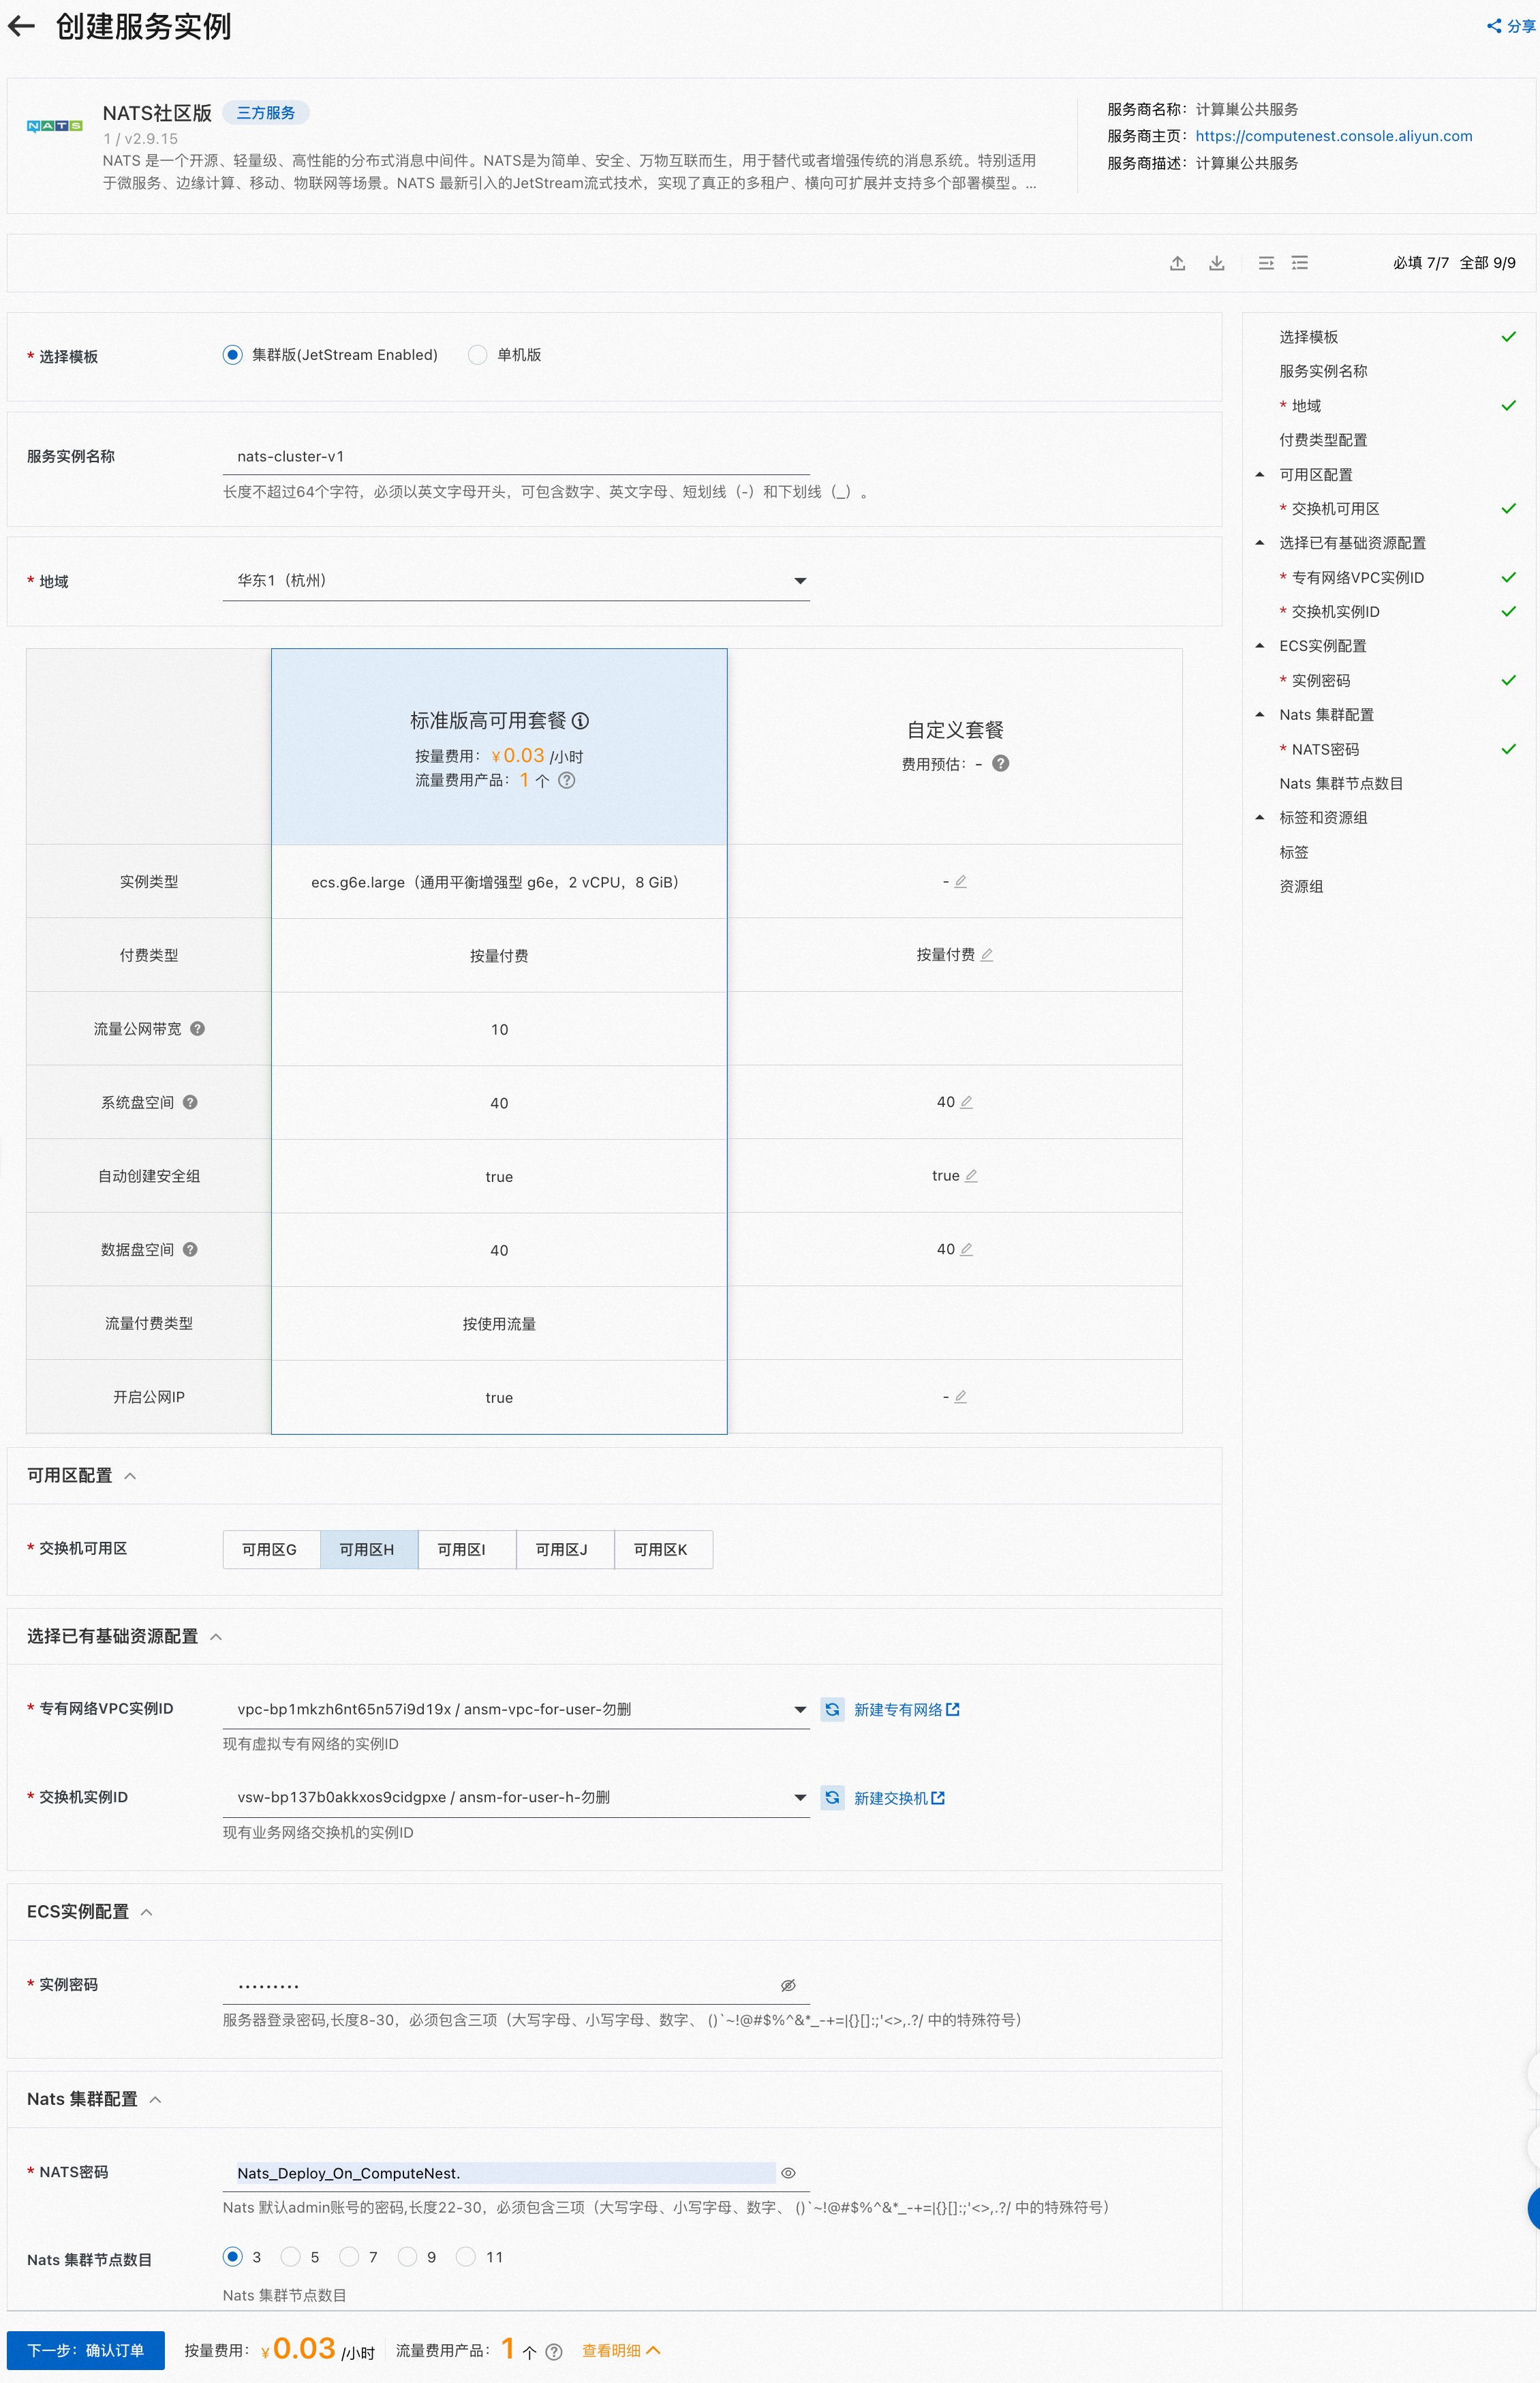Choose 可用区I zone

(x=466, y=1549)
